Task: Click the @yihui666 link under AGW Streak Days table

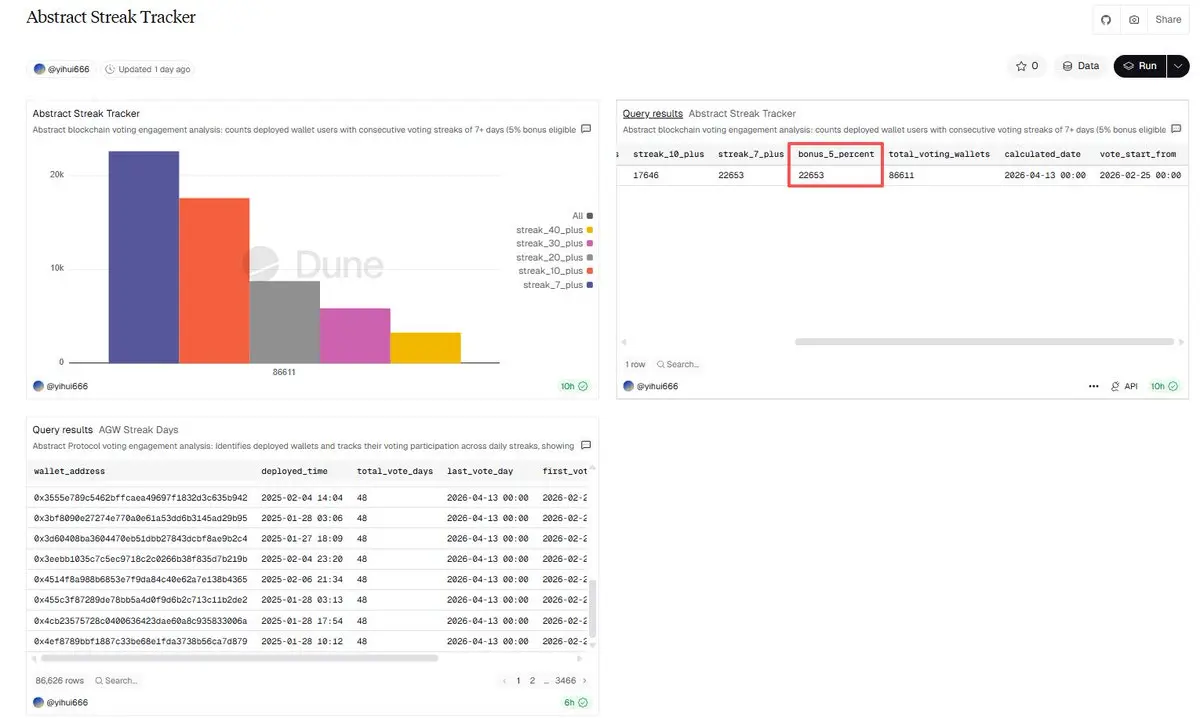Action: (x=60, y=703)
